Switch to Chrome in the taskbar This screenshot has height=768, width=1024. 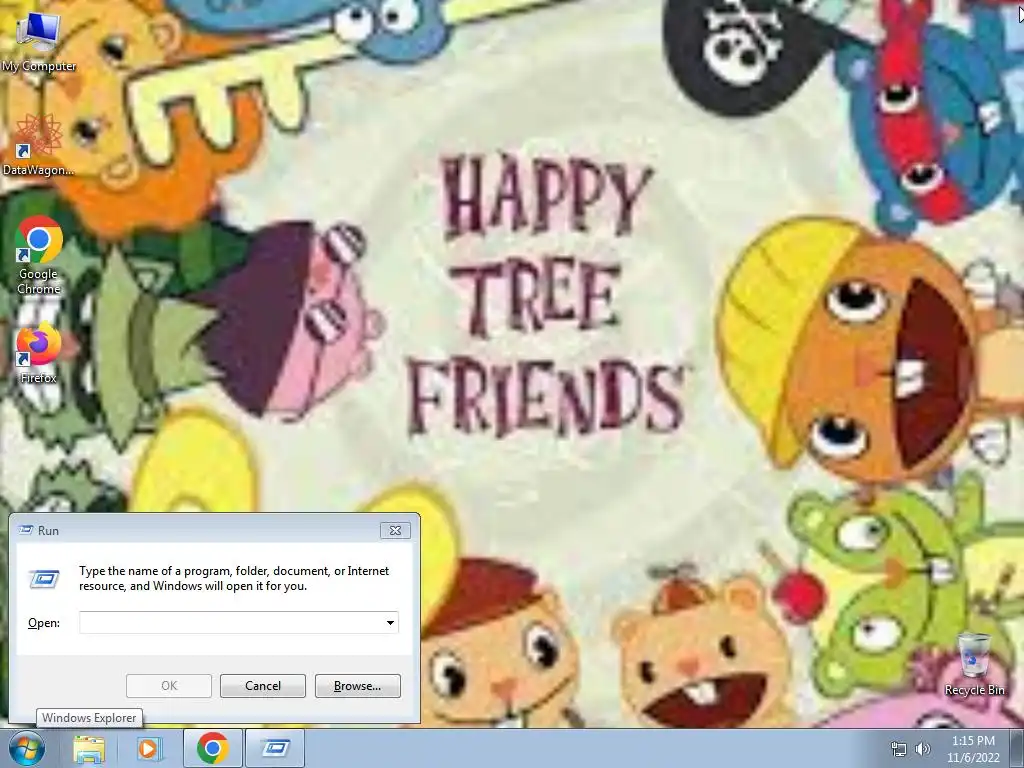point(213,748)
